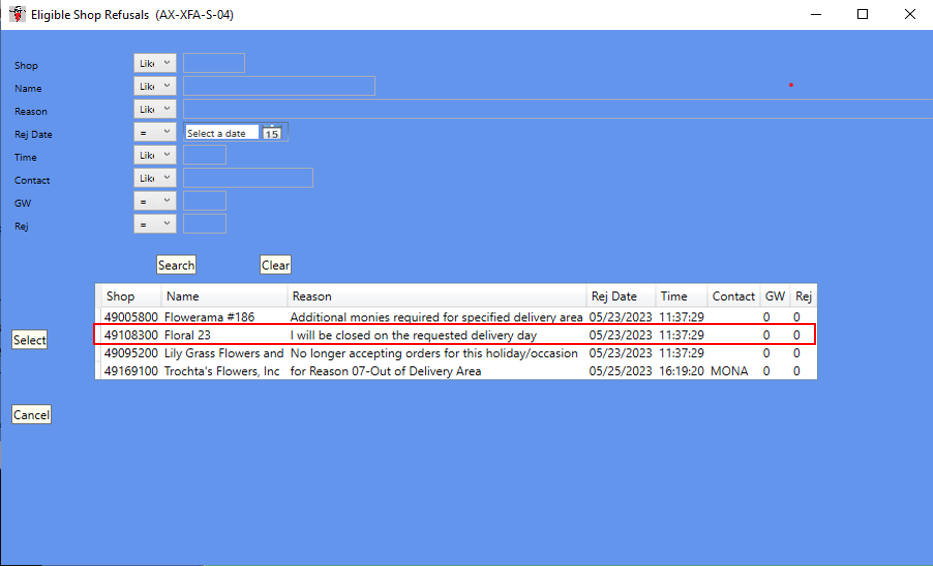Close the Eligible Shop Refusals window
The height and width of the screenshot is (566, 933).
pos(910,14)
